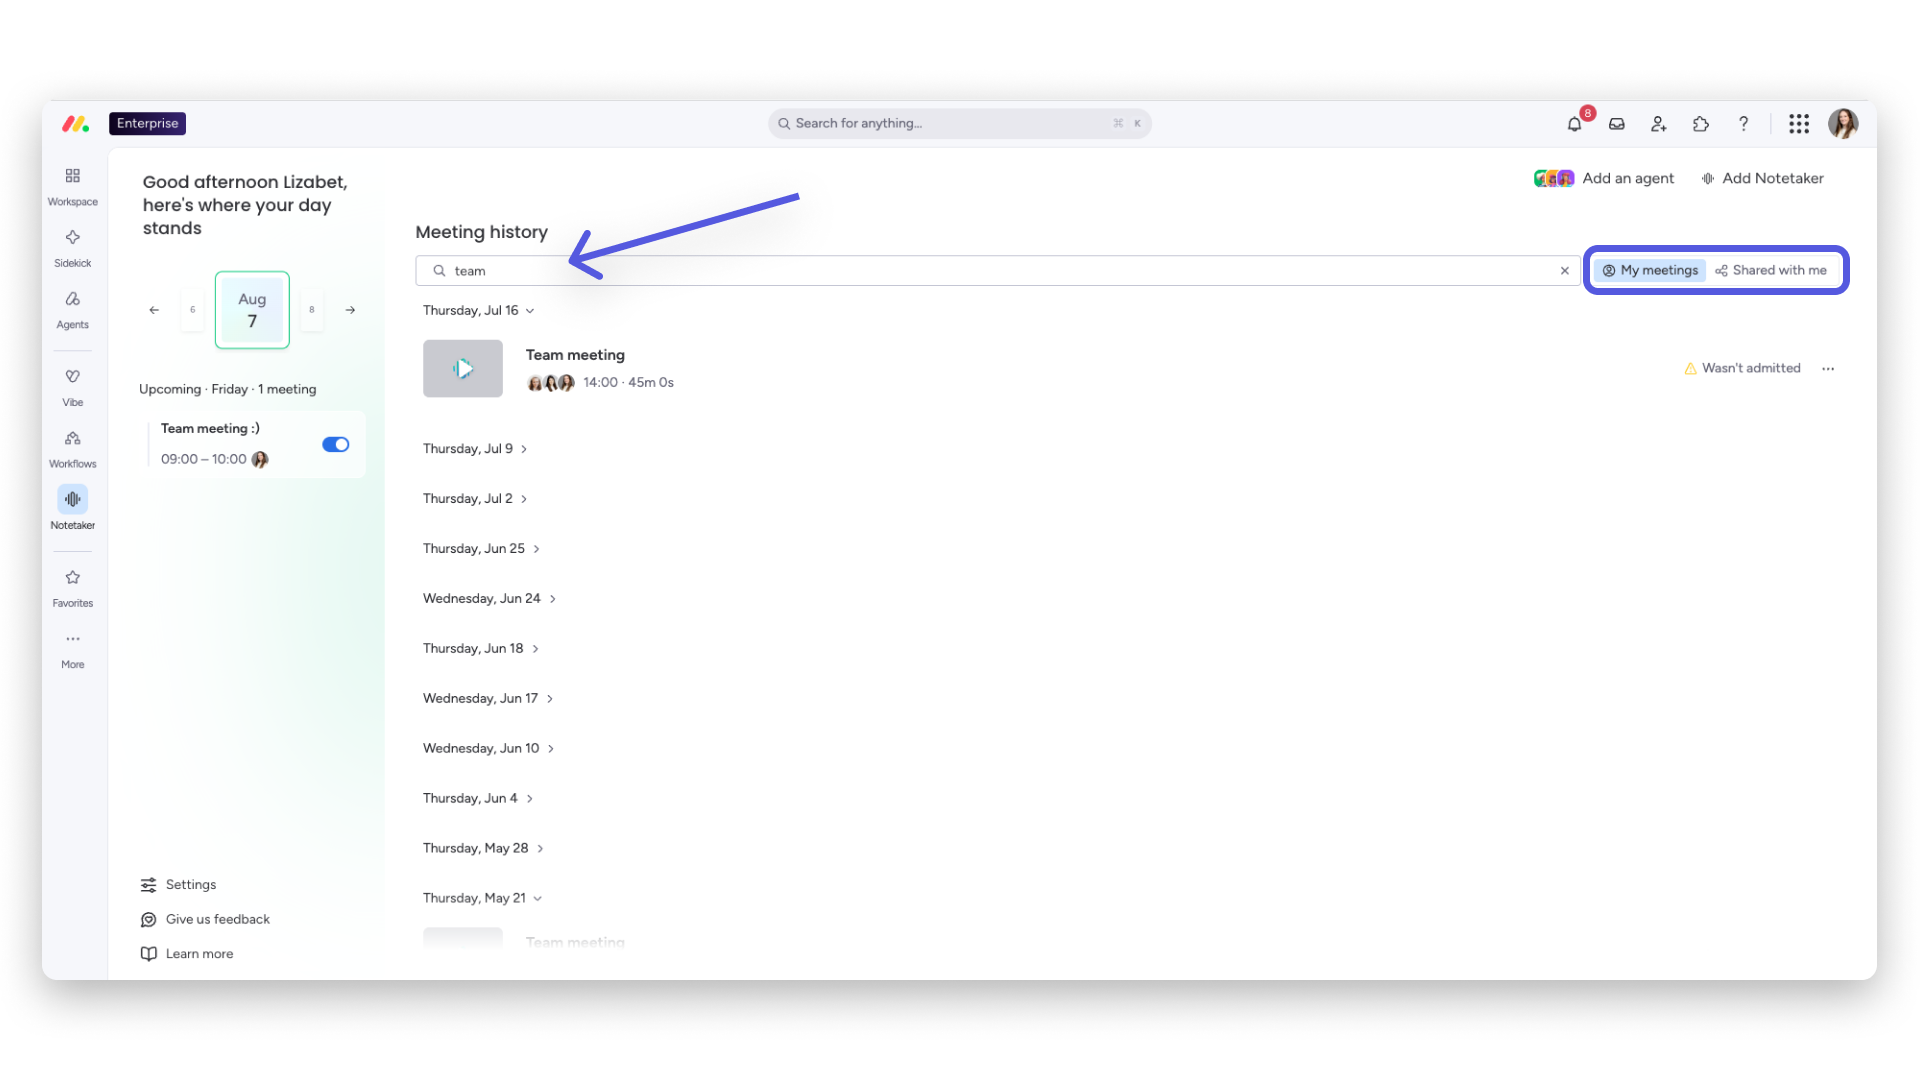Toggle notetaker for Team meeting :)

(336, 444)
